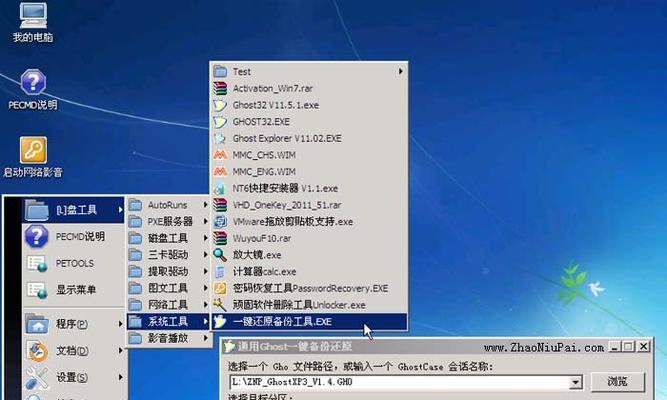The height and width of the screenshot is (400, 667).
Task: Click the 计算器calc.exe calculator icon
Action: pos(220,271)
